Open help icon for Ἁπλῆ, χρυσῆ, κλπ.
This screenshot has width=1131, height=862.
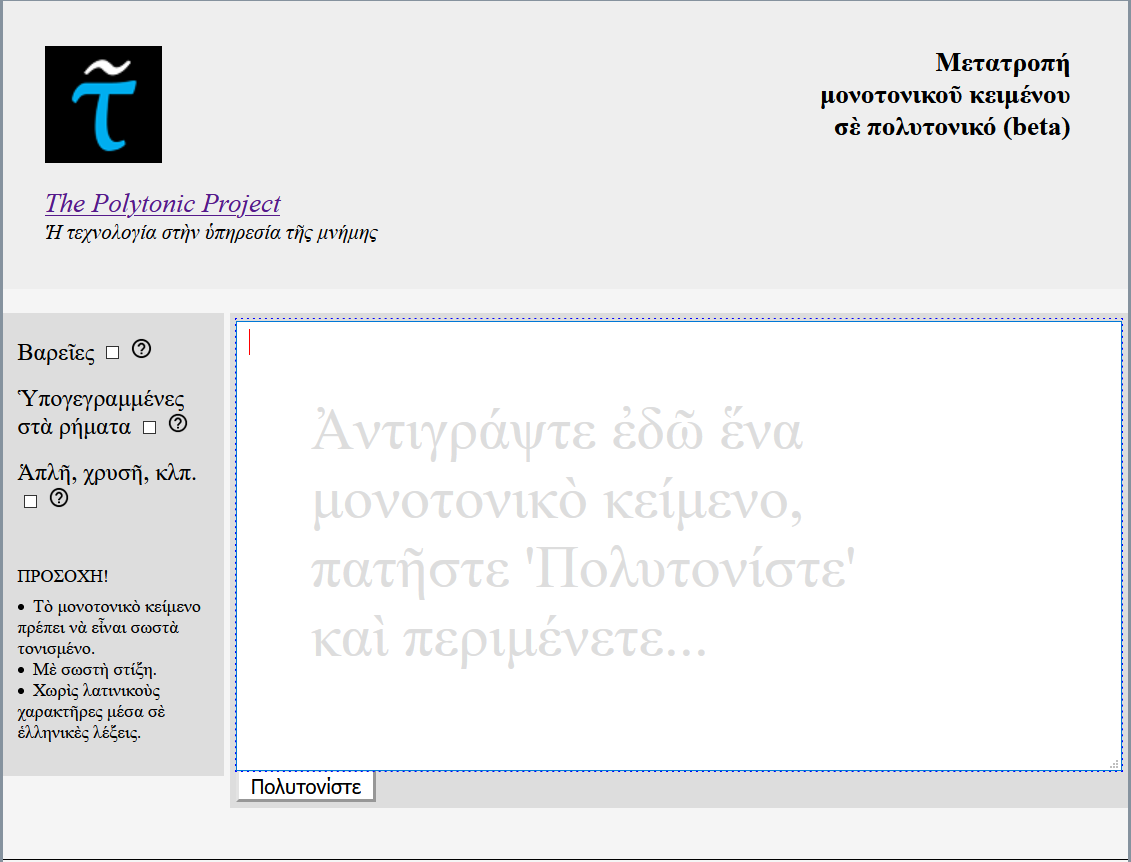pyautogui.click(x=58, y=498)
